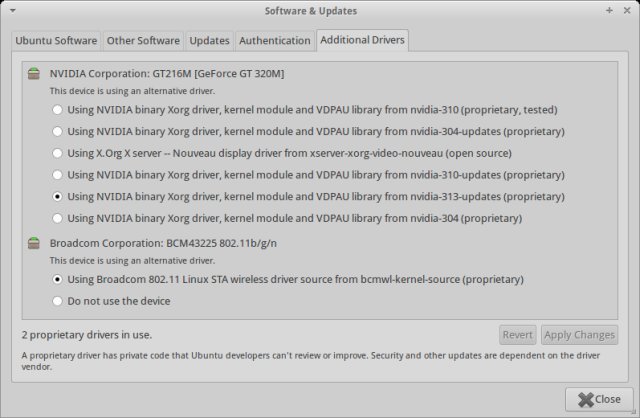Click the Revert button

pyautogui.click(x=518, y=335)
